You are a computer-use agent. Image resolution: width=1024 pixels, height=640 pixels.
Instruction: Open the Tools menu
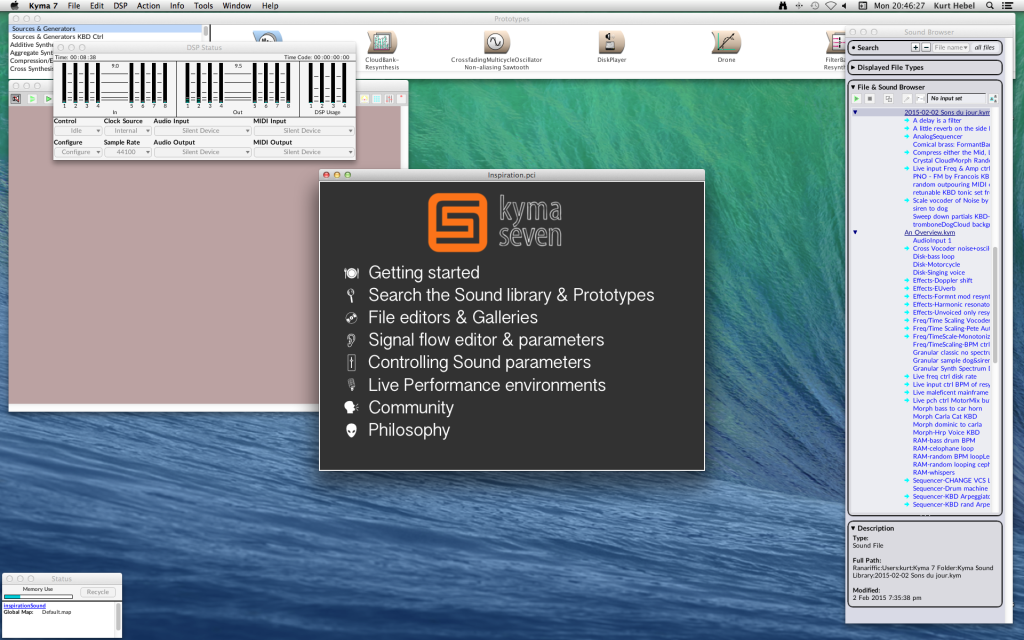(203, 6)
